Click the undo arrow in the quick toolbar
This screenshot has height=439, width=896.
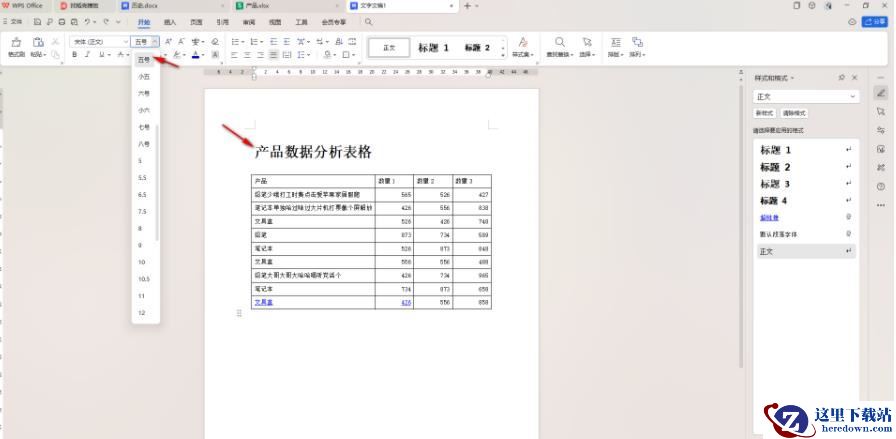pyautogui.click(x=88, y=21)
